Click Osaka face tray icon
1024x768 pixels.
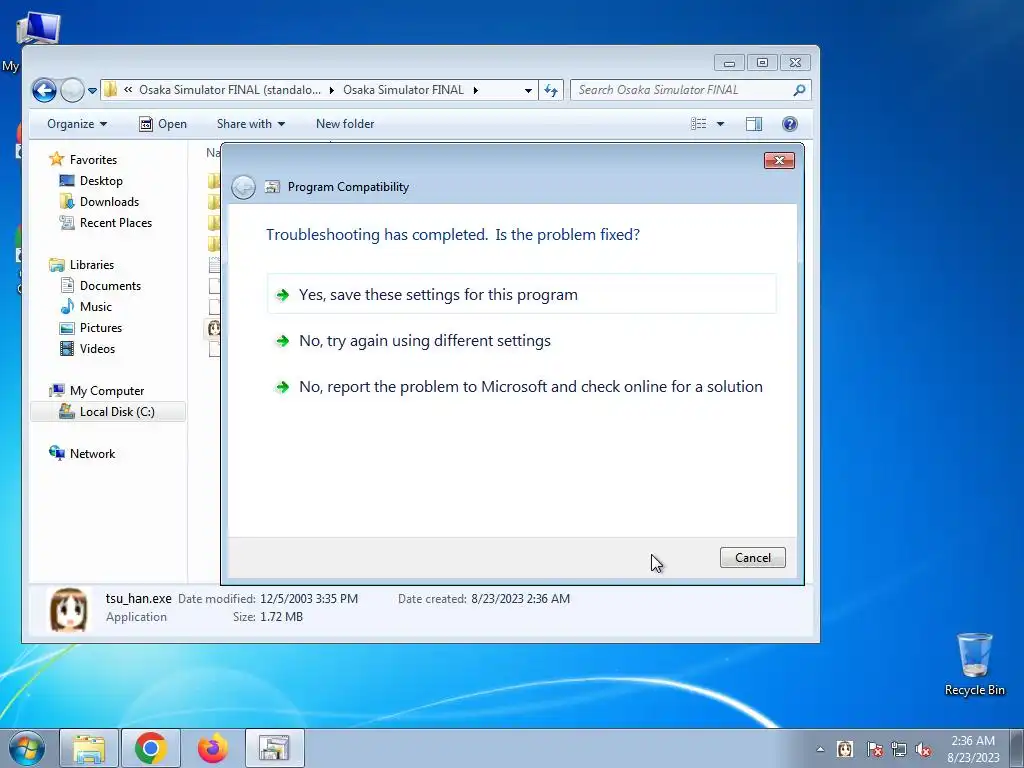844,749
